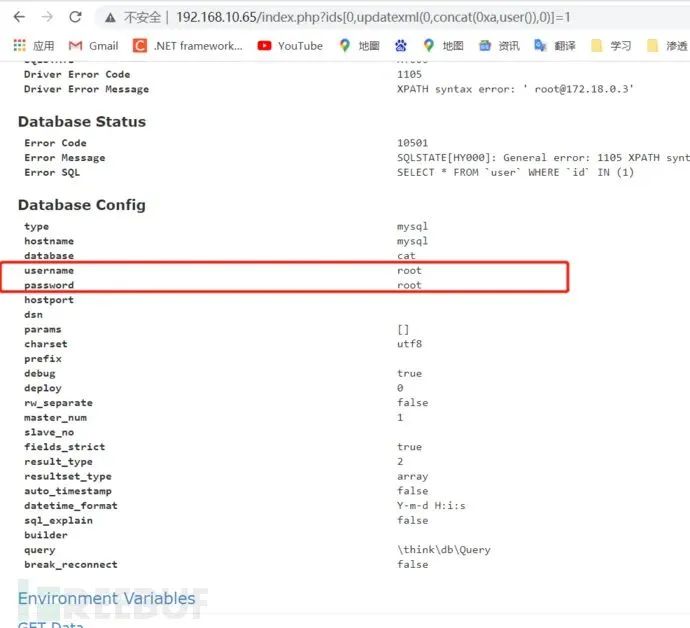Screen dimensions: 690x628
Task: Reload the page with the refresh icon
Action: (x=75, y=17)
